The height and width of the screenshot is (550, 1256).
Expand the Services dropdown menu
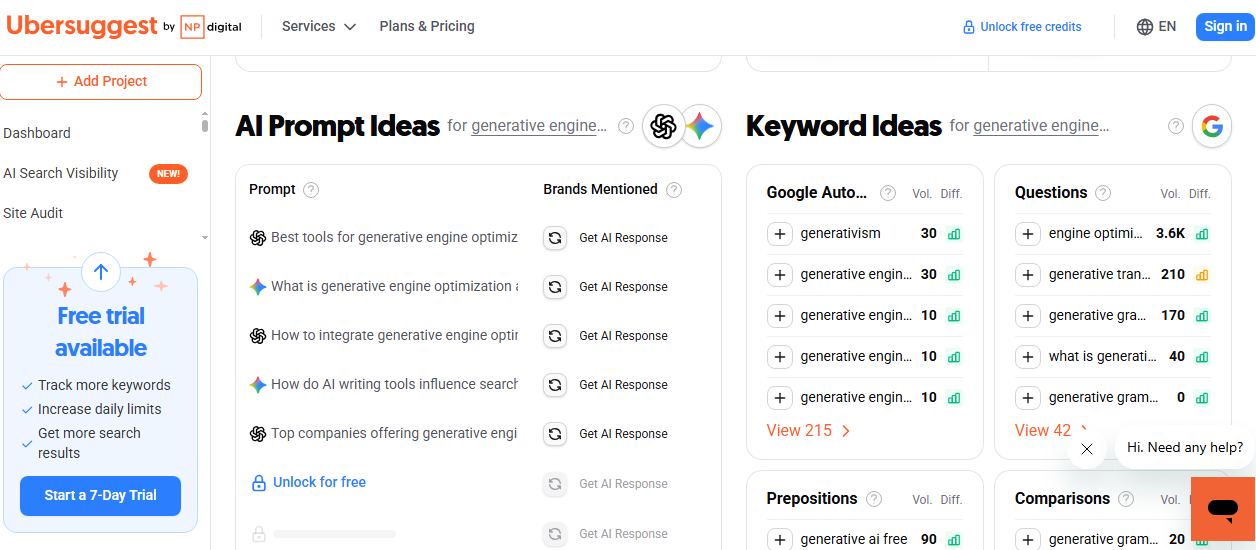coord(318,27)
